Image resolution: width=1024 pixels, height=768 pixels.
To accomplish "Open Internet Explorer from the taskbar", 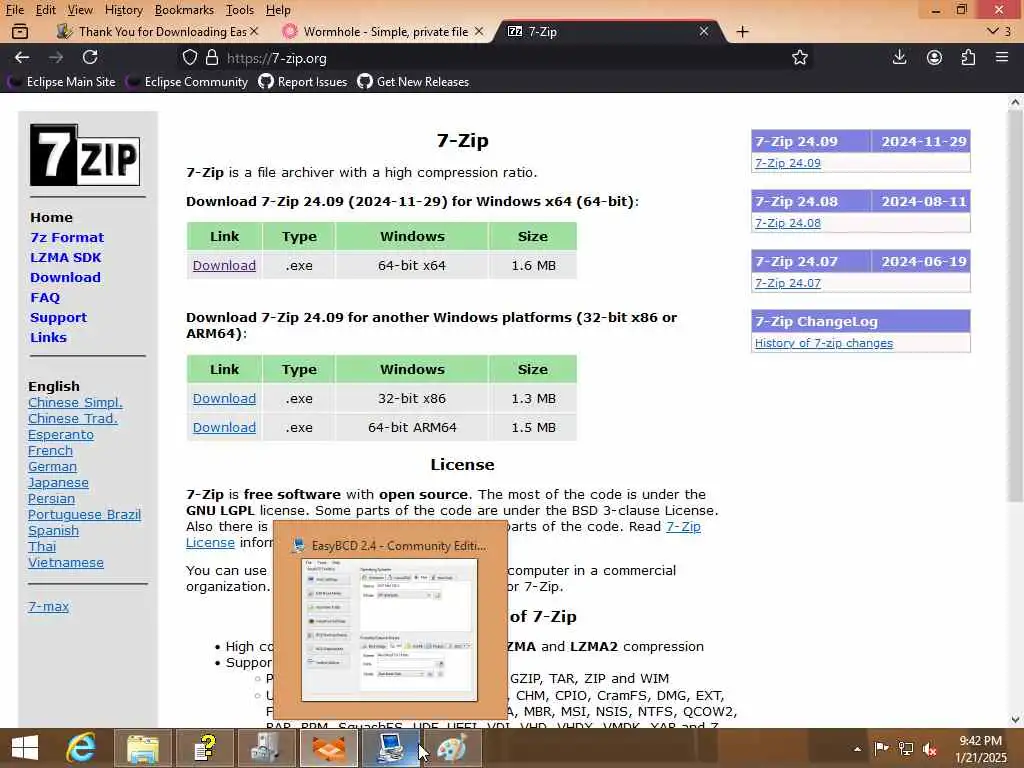I will [81, 748].
